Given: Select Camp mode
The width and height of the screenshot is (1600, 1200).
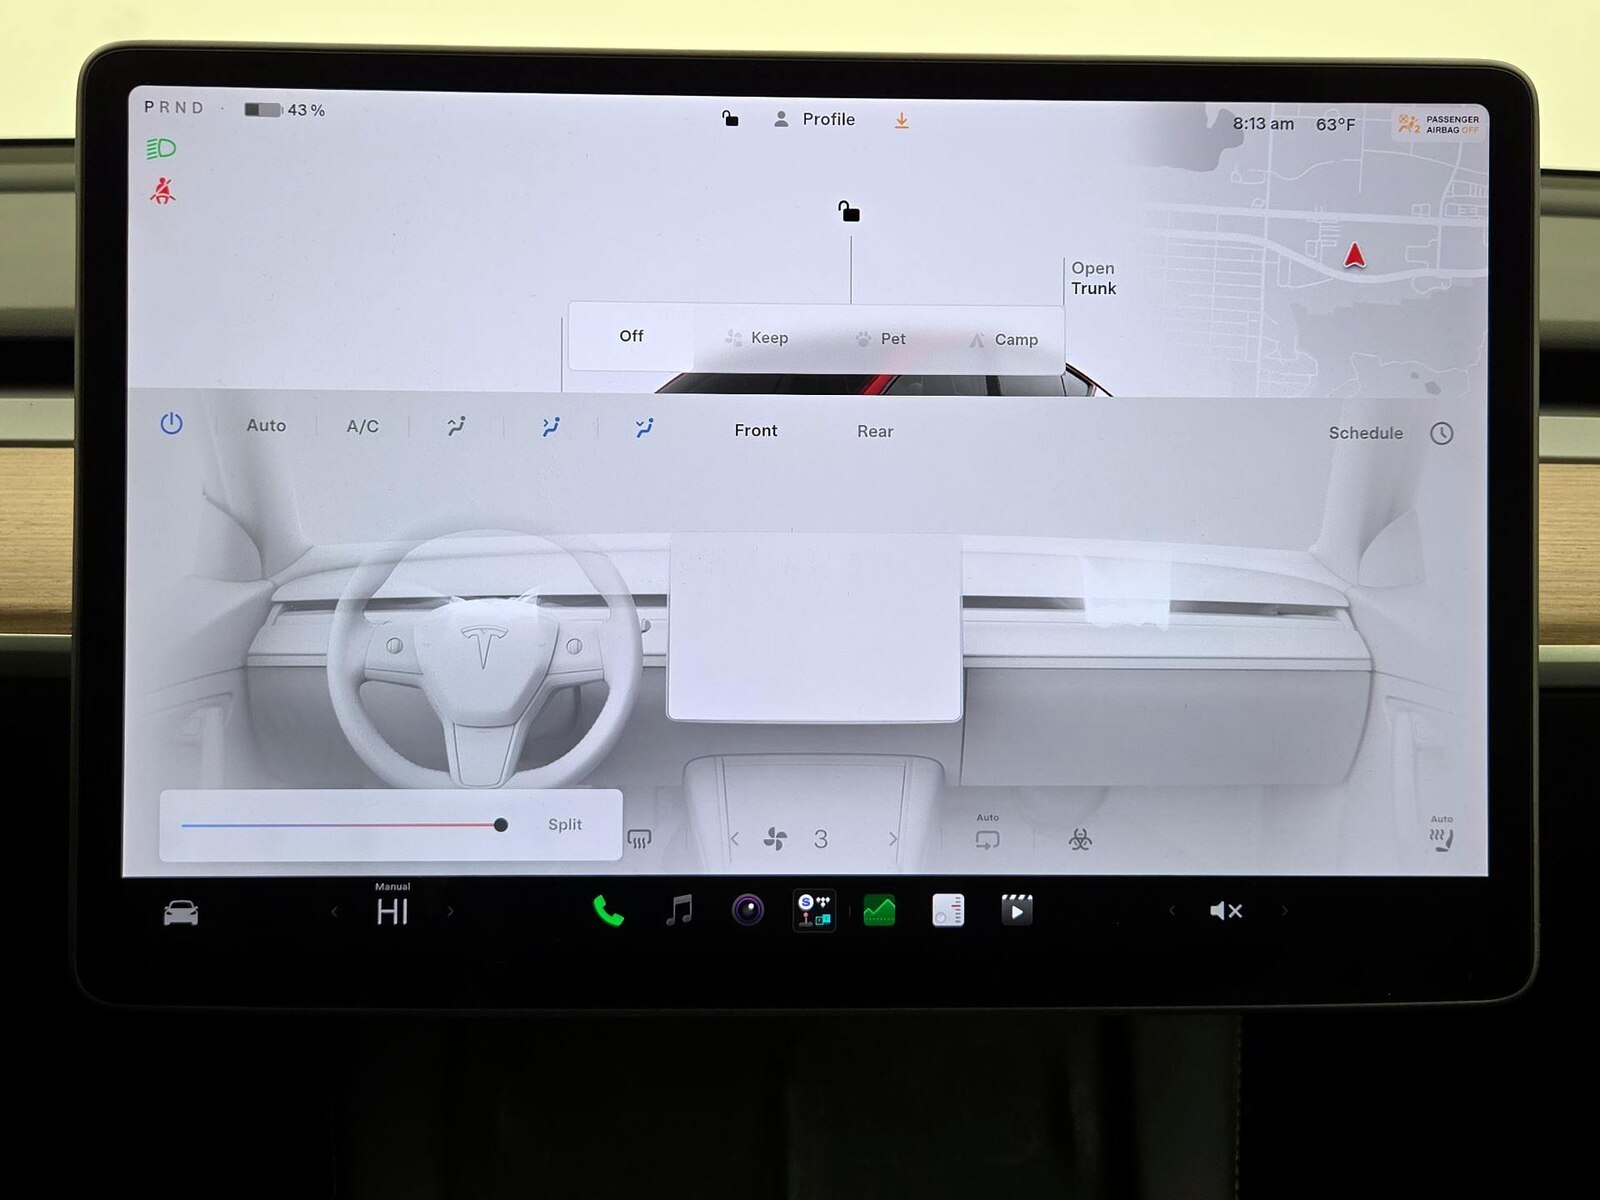Looking at the screenshot, I should tap(1004, 340).
